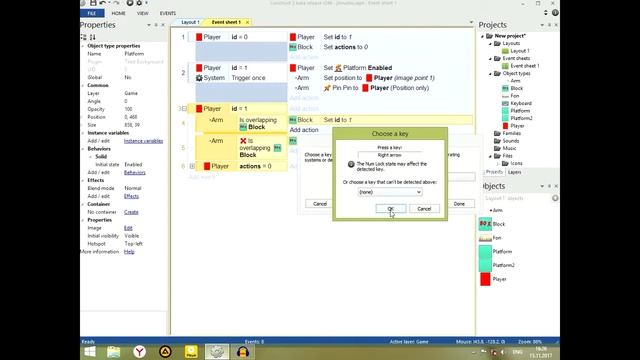Select the Block thumbnail in Objects panel
This screenshot has height=360, width=640.
pos(485,224)
